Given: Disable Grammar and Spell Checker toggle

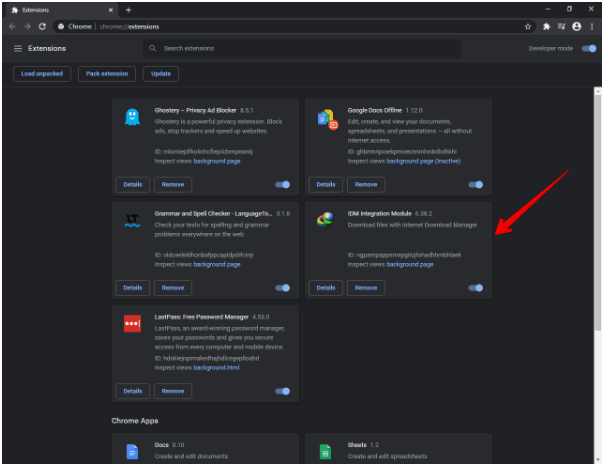Looking at the screenshot, I should 282,288.
